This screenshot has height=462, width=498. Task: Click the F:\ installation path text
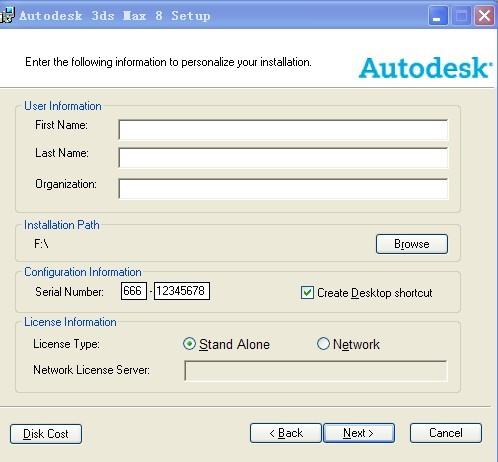click(x=41, y=244)
